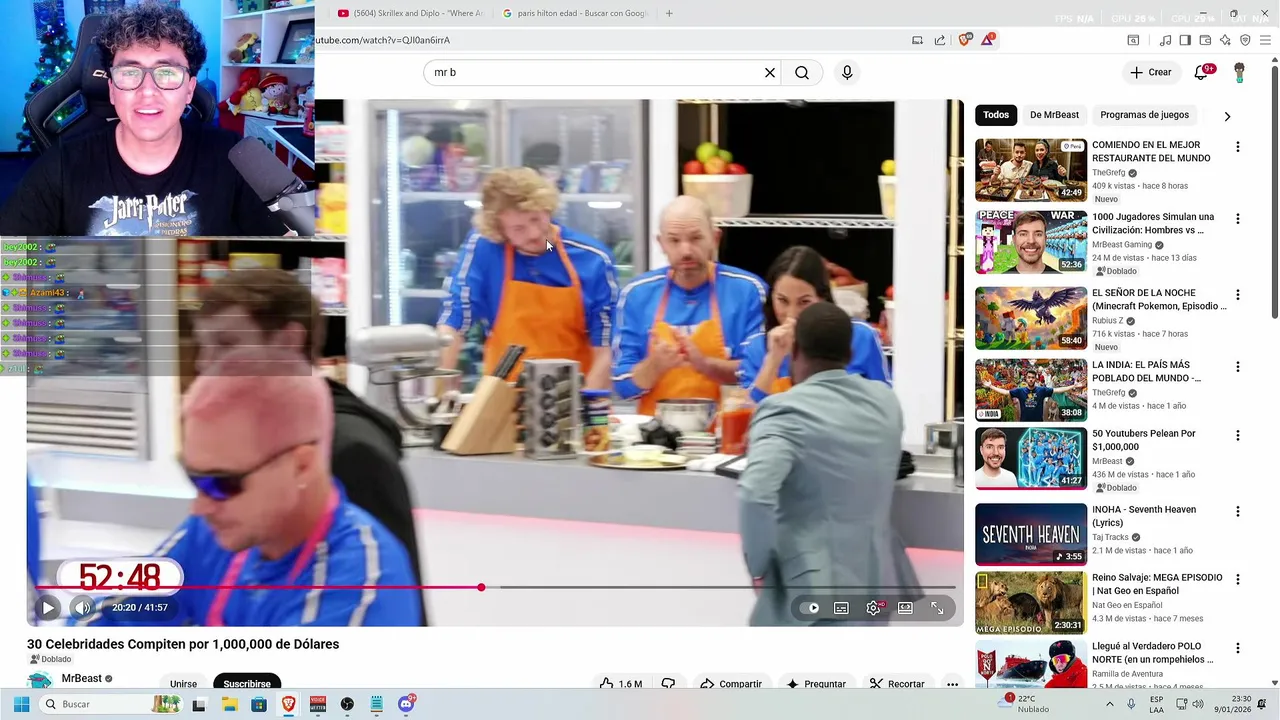Click the Suscribirse button

pos(247,684)
